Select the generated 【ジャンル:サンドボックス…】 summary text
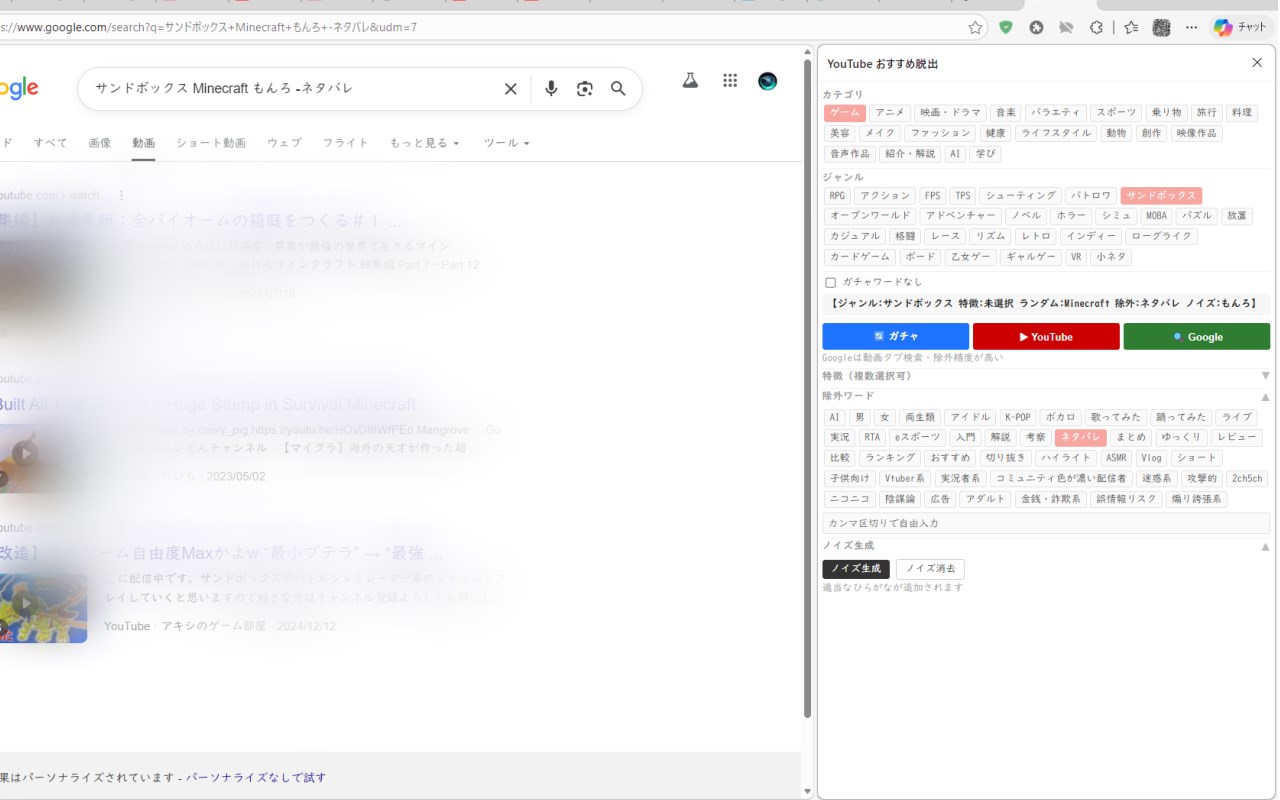This screenshot has width=1280, height=800. click(1046, 303)
